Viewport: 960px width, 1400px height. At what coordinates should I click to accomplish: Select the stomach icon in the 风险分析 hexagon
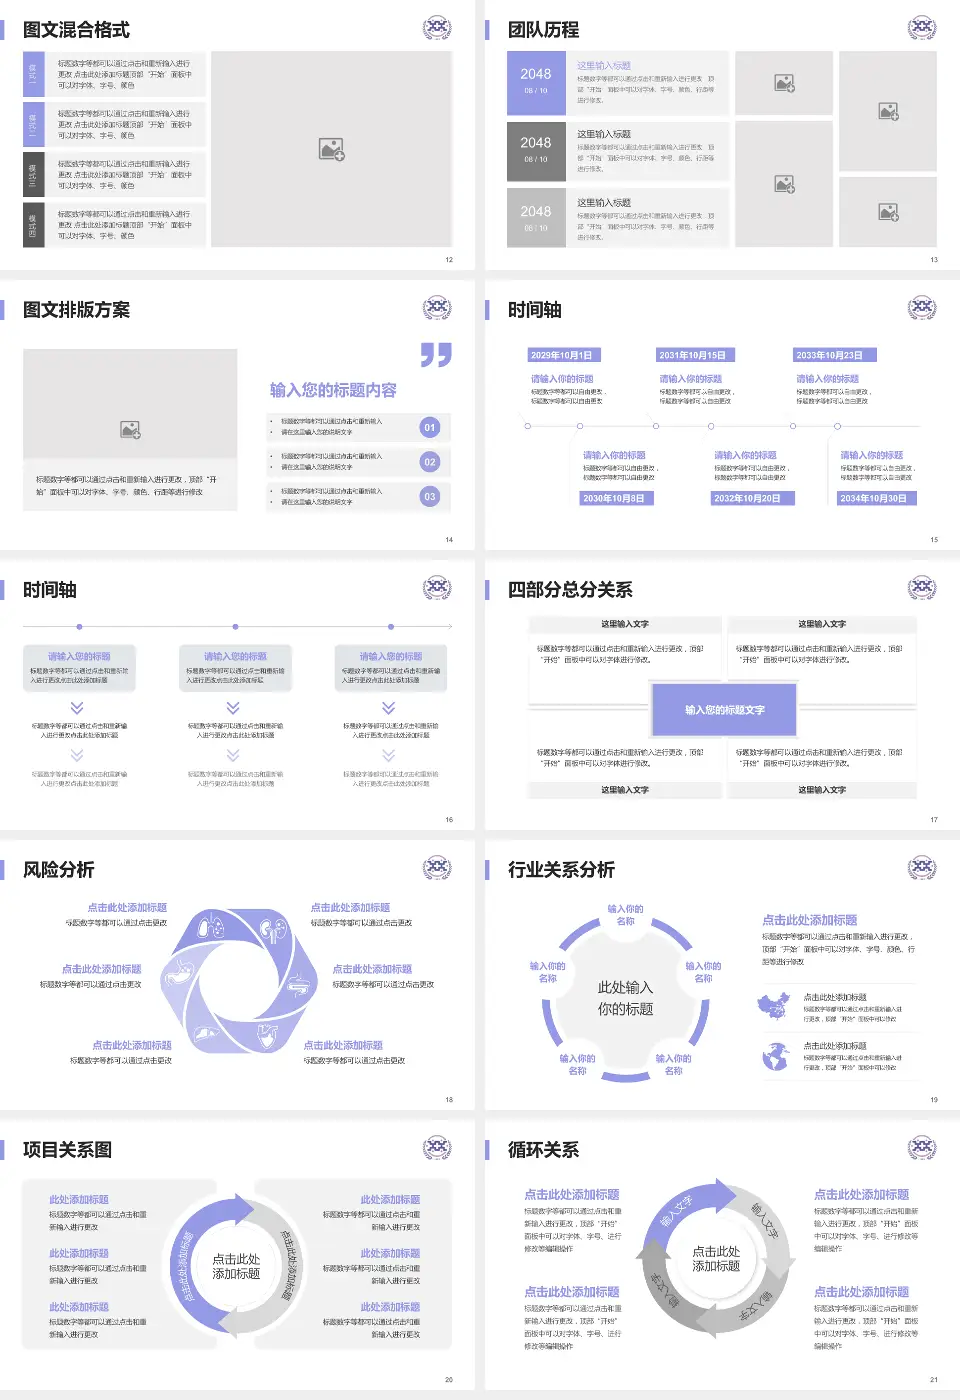pos(181,972)
